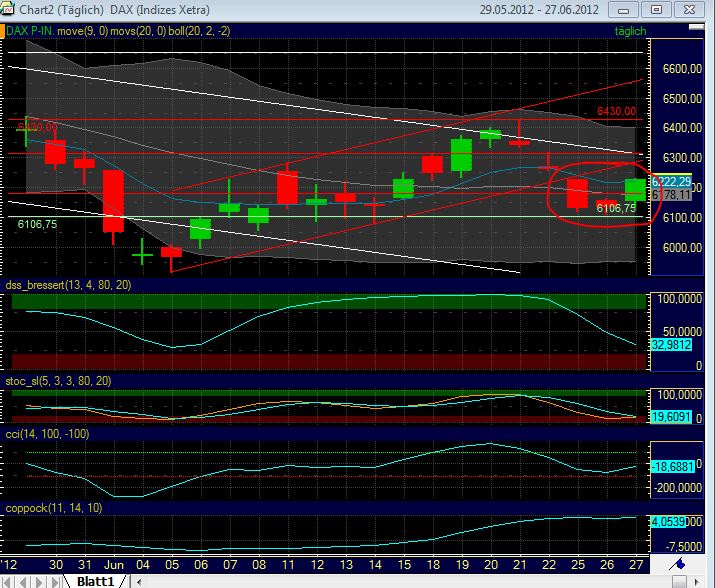Click the 6222,29 price marker on axis

point(672,182)
